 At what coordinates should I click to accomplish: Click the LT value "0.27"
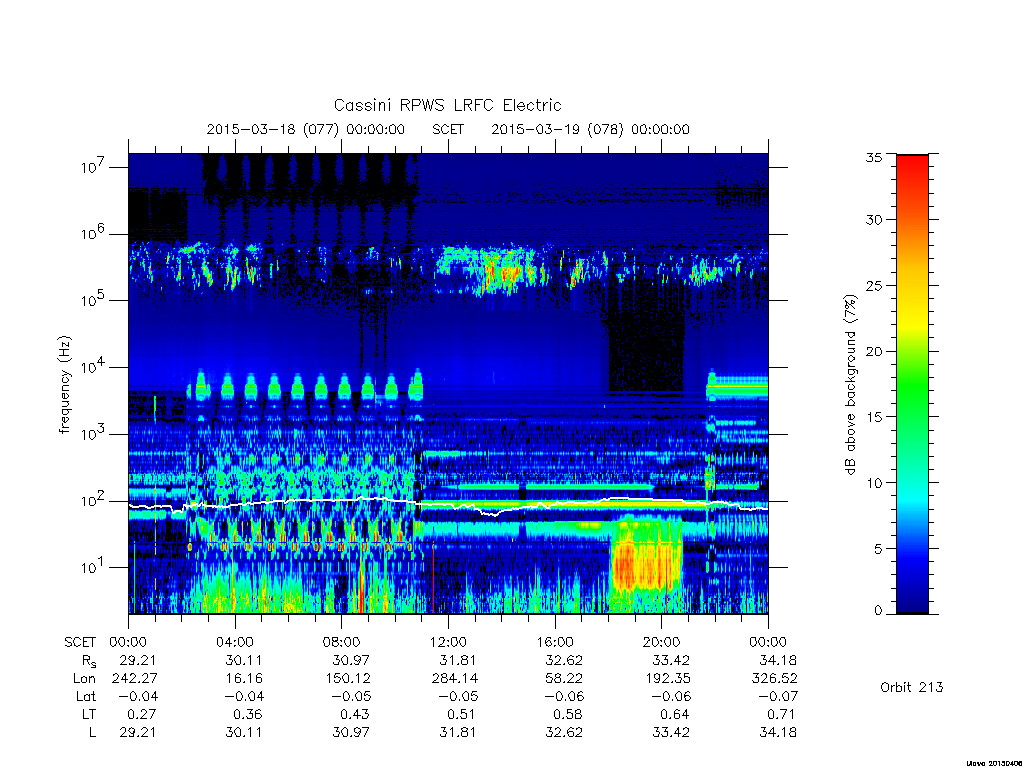click(142, 714)
